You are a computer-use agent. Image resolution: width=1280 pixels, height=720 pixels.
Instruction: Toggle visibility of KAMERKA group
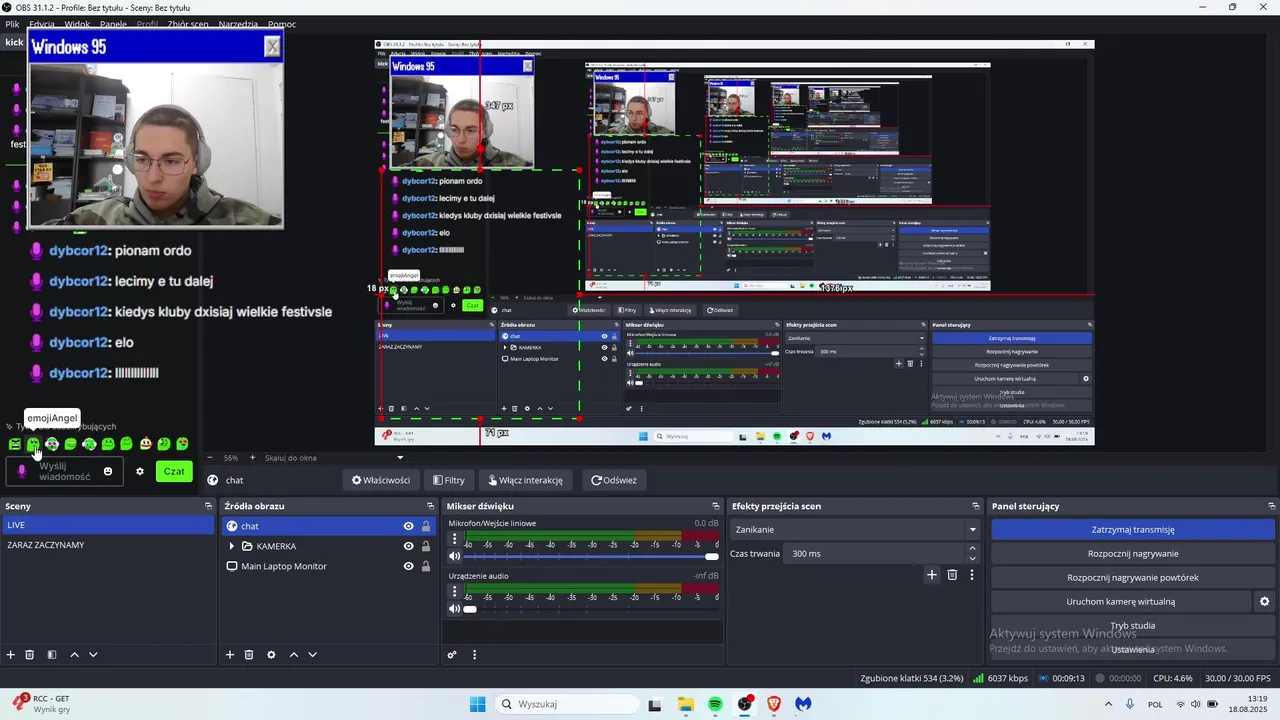coord(408,546)
